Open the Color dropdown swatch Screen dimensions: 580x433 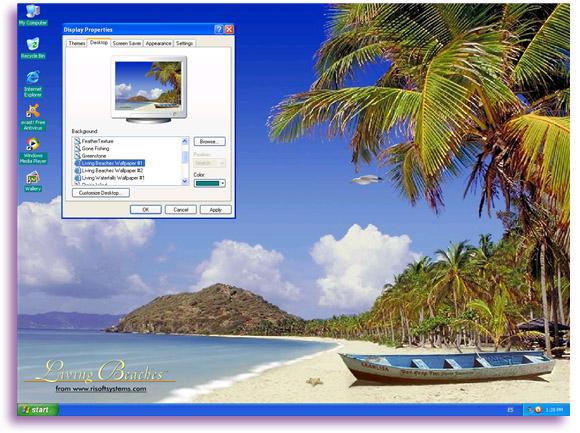tap(209, 183)
